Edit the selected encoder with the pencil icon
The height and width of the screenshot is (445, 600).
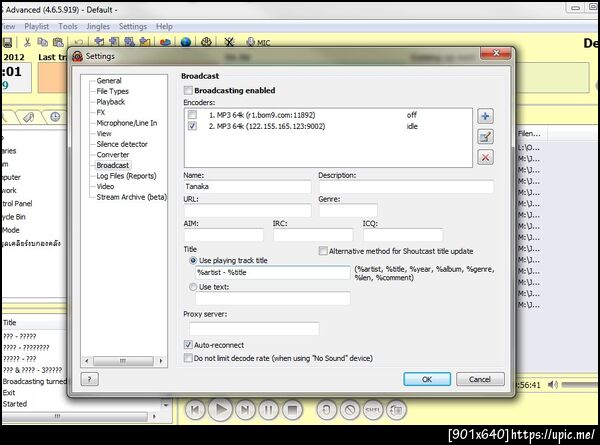click(x=485, y=137)
